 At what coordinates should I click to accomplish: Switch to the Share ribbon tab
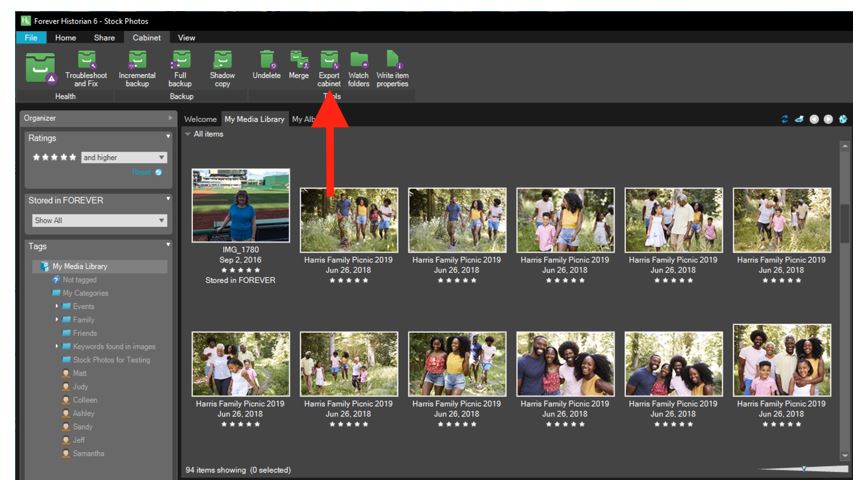tap(104, 38)
